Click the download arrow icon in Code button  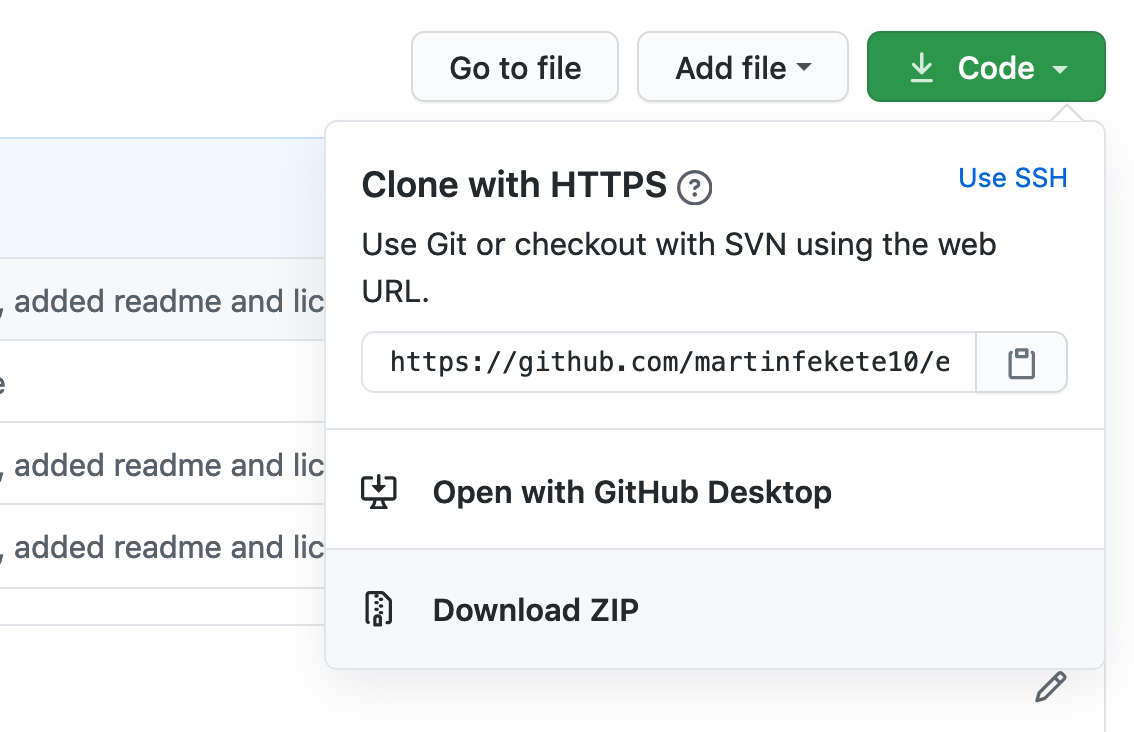coord(921,68)
